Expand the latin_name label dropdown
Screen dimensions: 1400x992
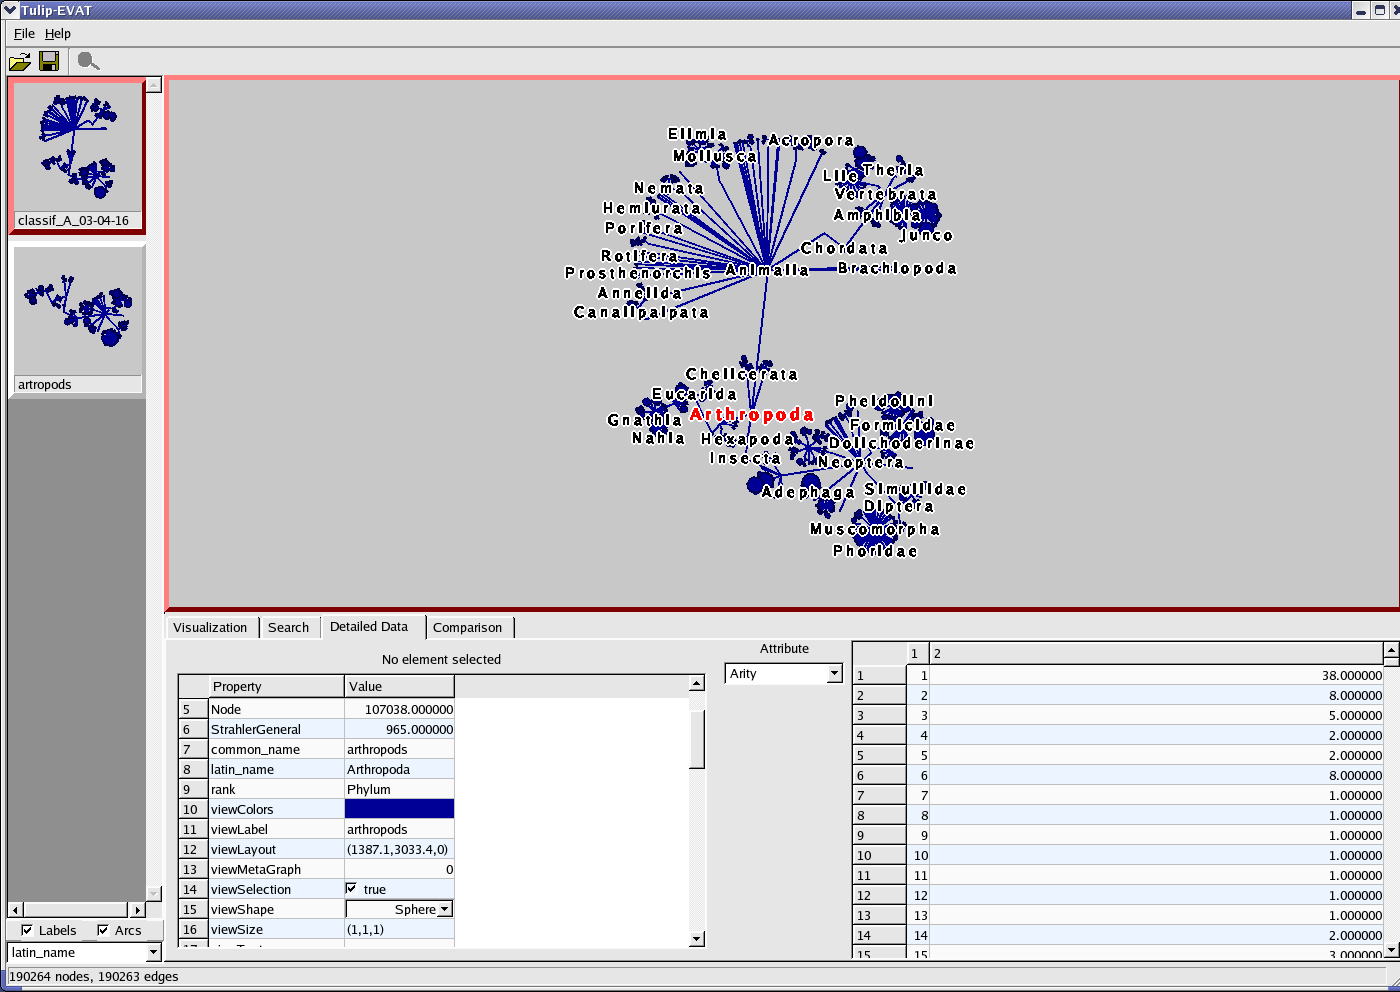(153, 953)
